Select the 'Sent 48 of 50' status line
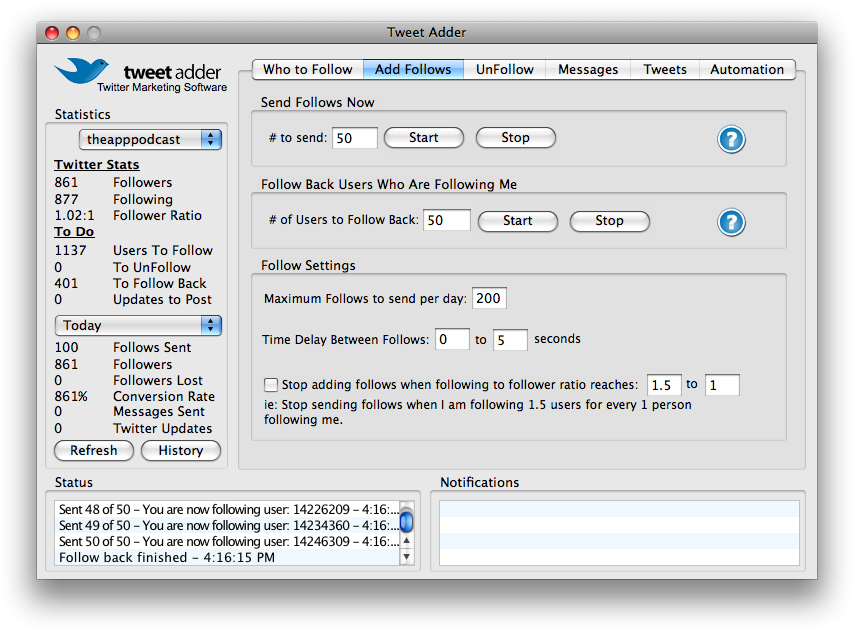The height and width of the screenshot is (630, 853). 227,510
